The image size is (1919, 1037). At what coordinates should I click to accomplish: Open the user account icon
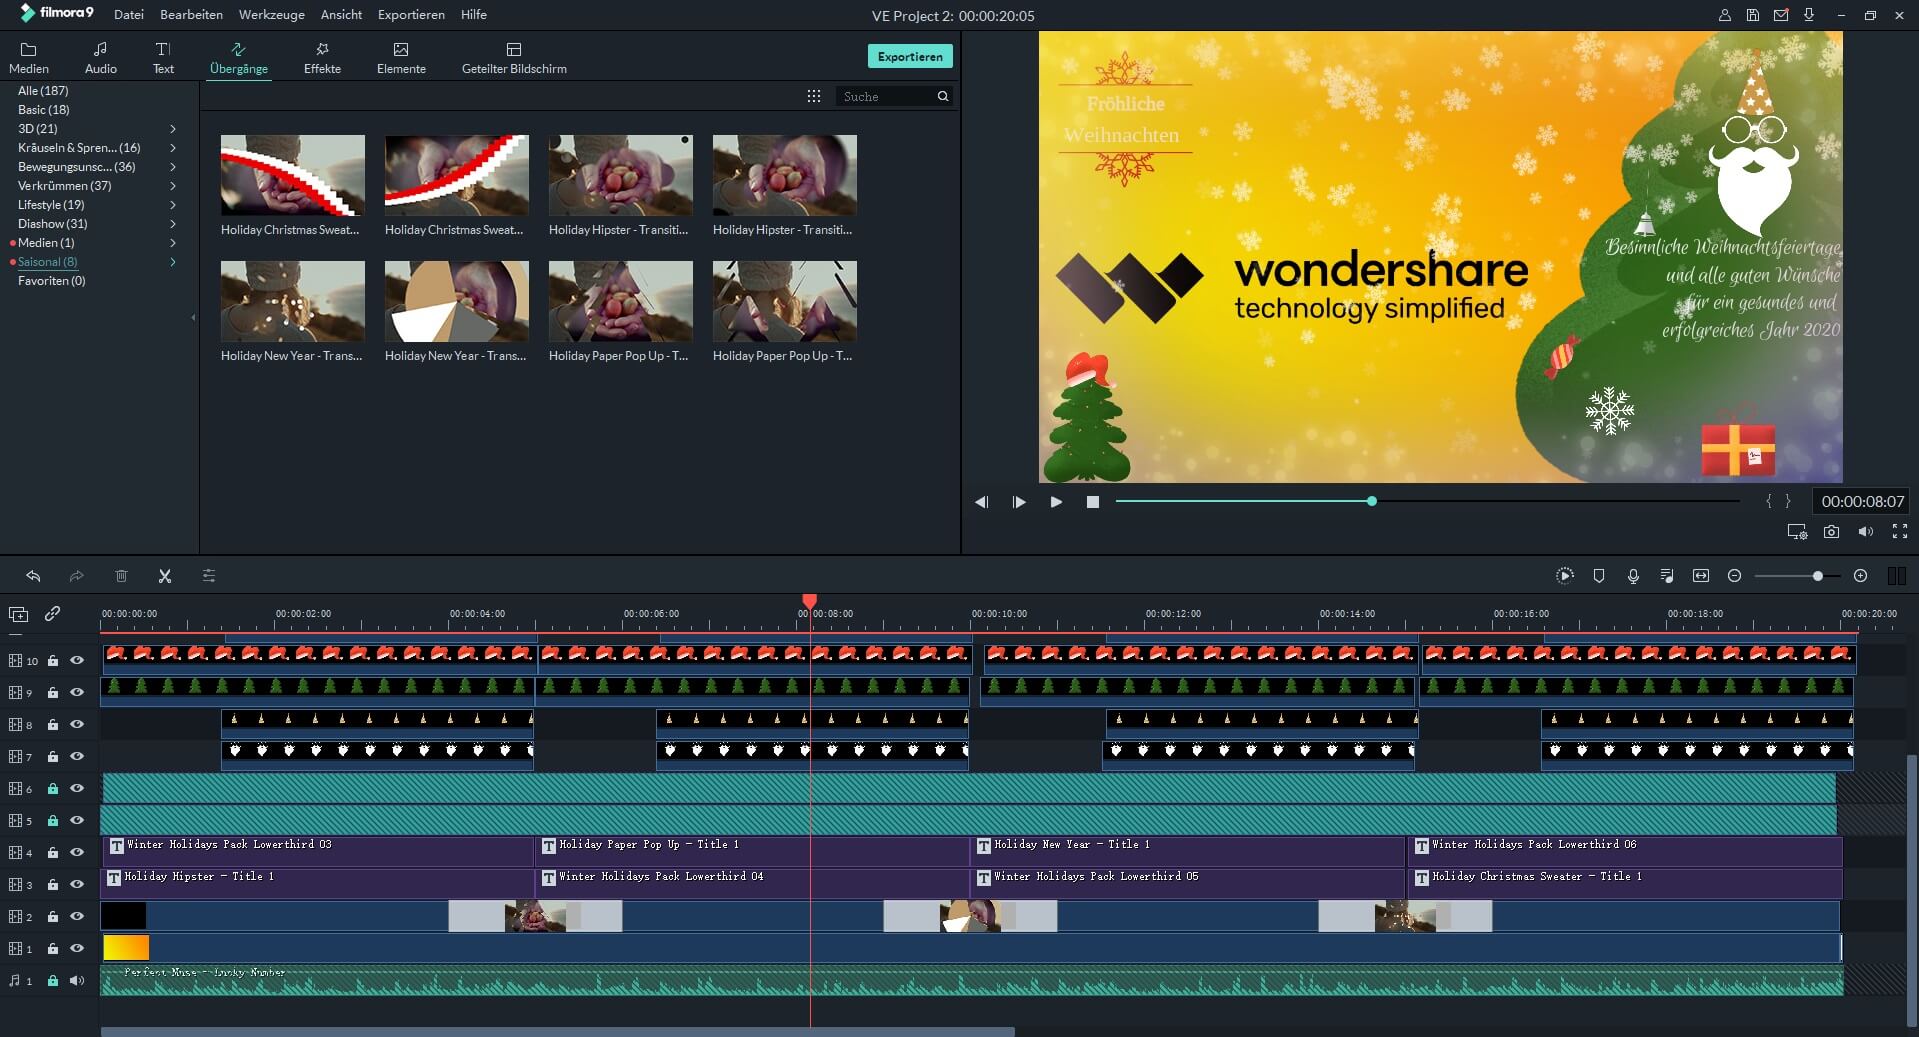tap(1725, 15)
